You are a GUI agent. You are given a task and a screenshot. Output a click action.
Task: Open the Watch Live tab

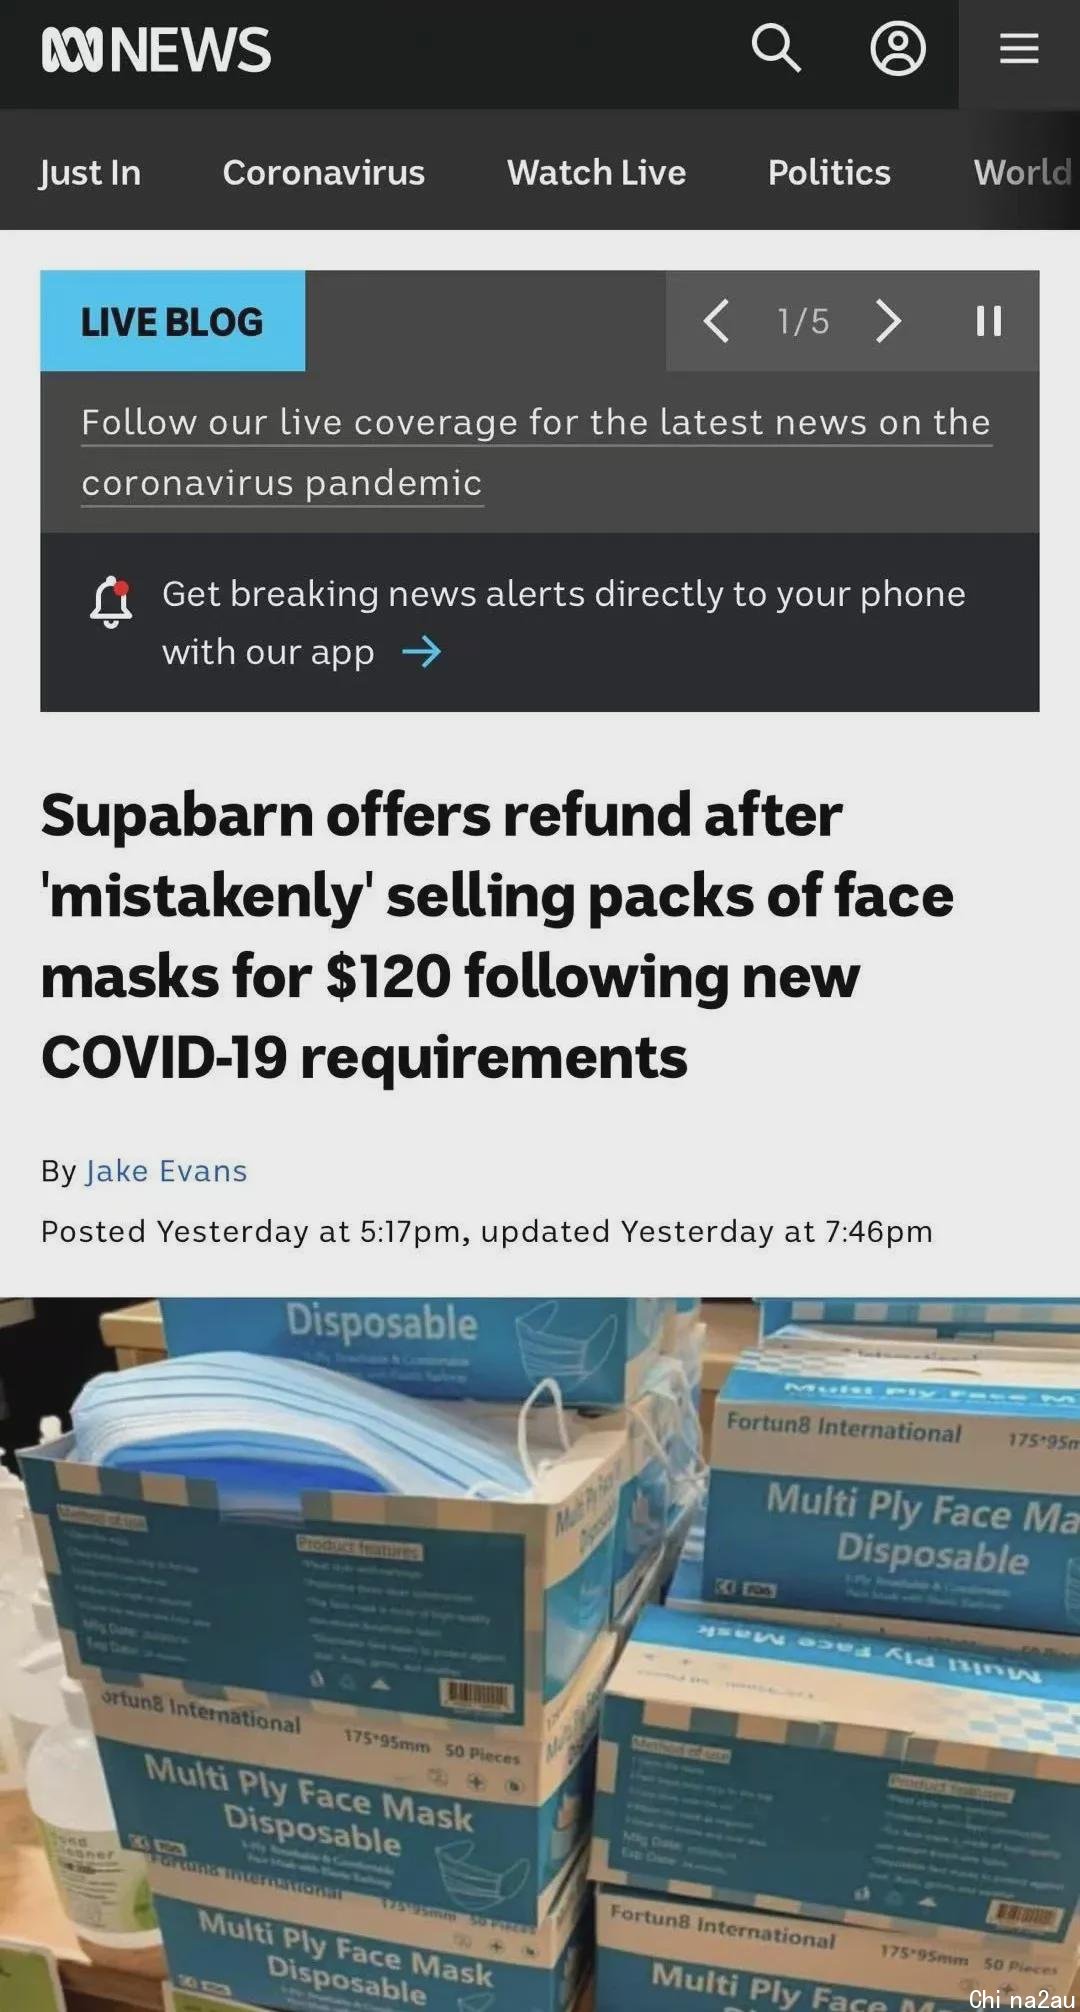tap(597, 172)
